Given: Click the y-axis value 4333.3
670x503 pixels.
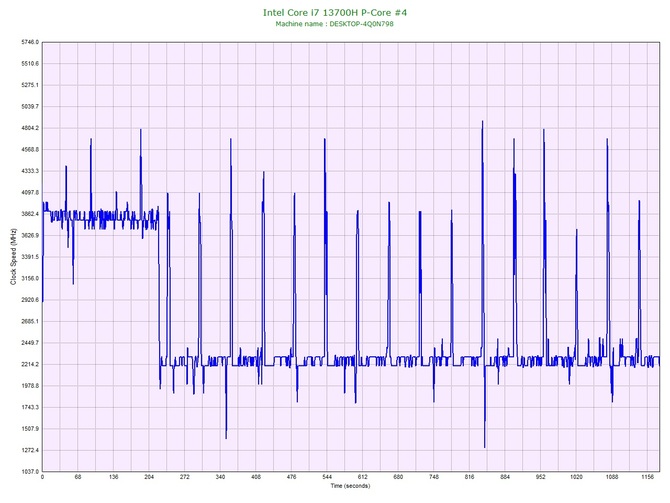Looking at the screenshot, I should [29, 171].
